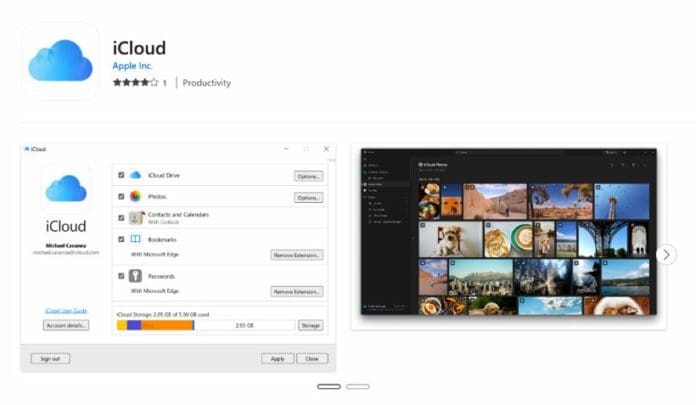Open the Apple Inc. publisher link
This screenshot has width=696, height=405.
pyautogui.click(x=134, y=66)
